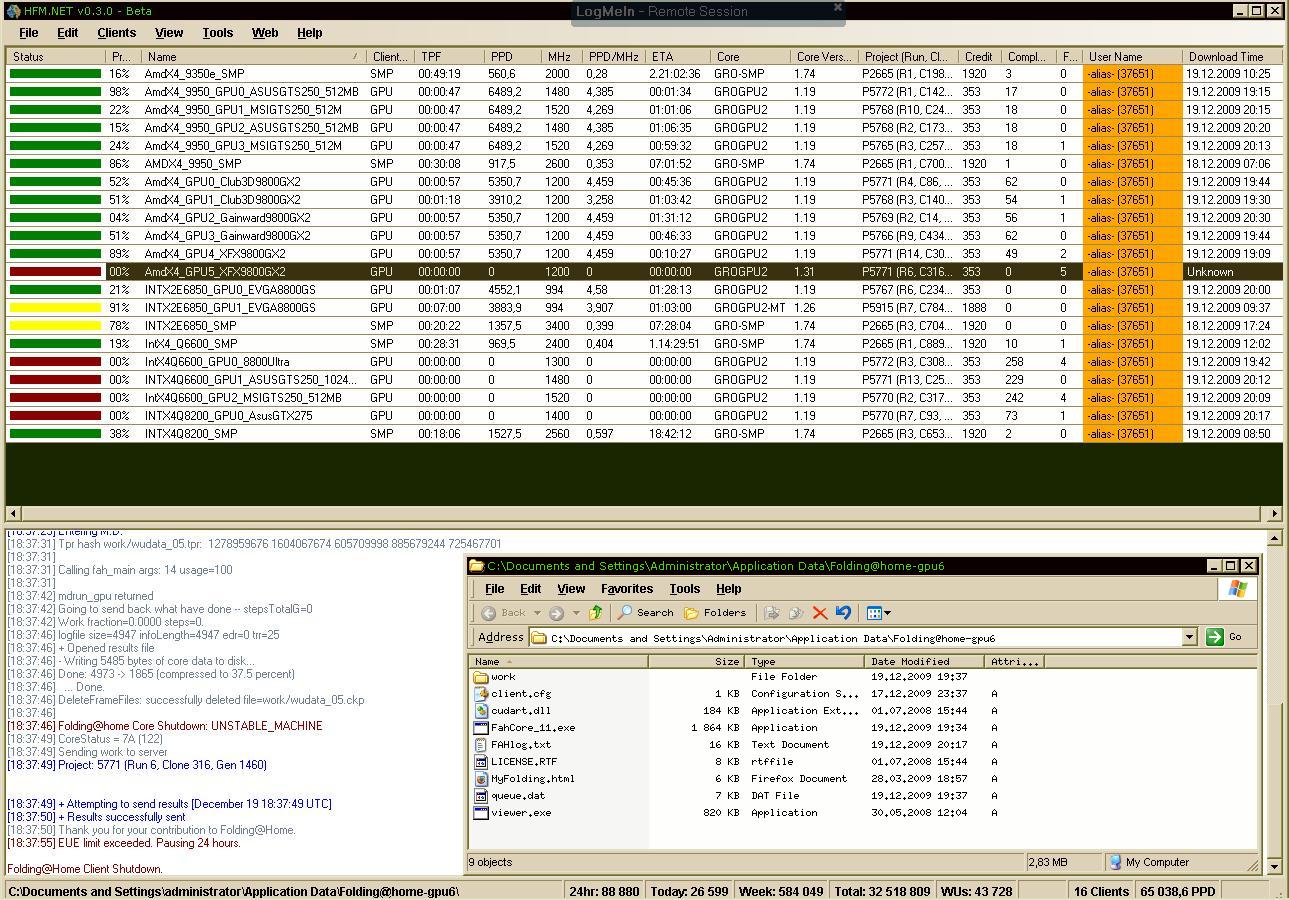Sort clients by the Name column header
1289x900 pixels.
click(x=253, y=57)
